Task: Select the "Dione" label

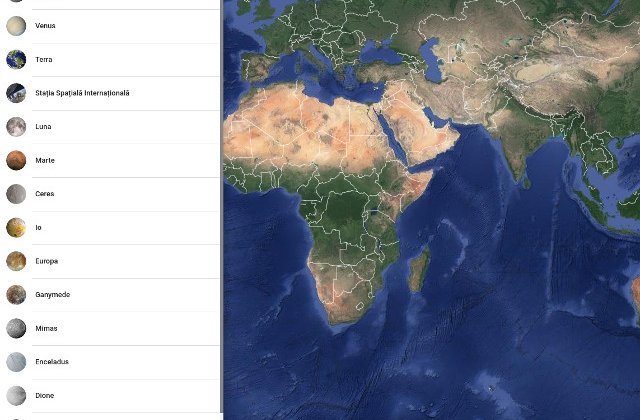Action: tap(44, 396)
